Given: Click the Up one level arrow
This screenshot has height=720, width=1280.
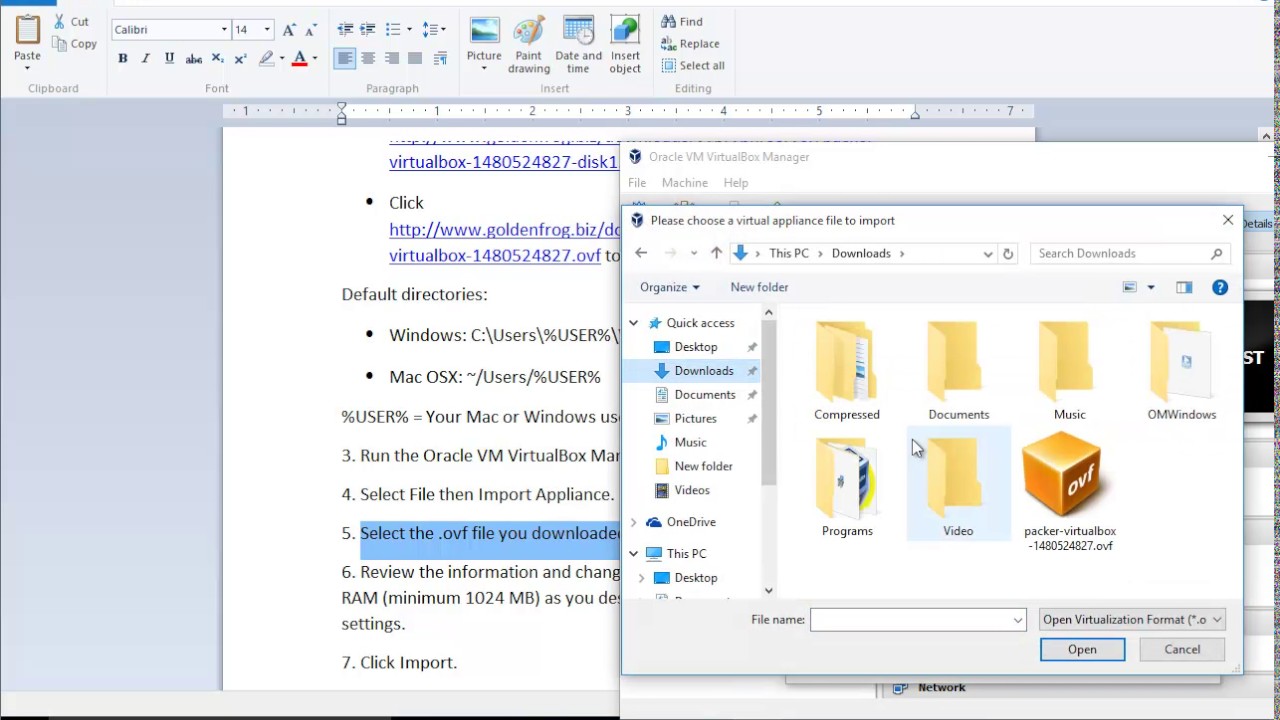Looking at the screenshot, I should pos(716,254).
